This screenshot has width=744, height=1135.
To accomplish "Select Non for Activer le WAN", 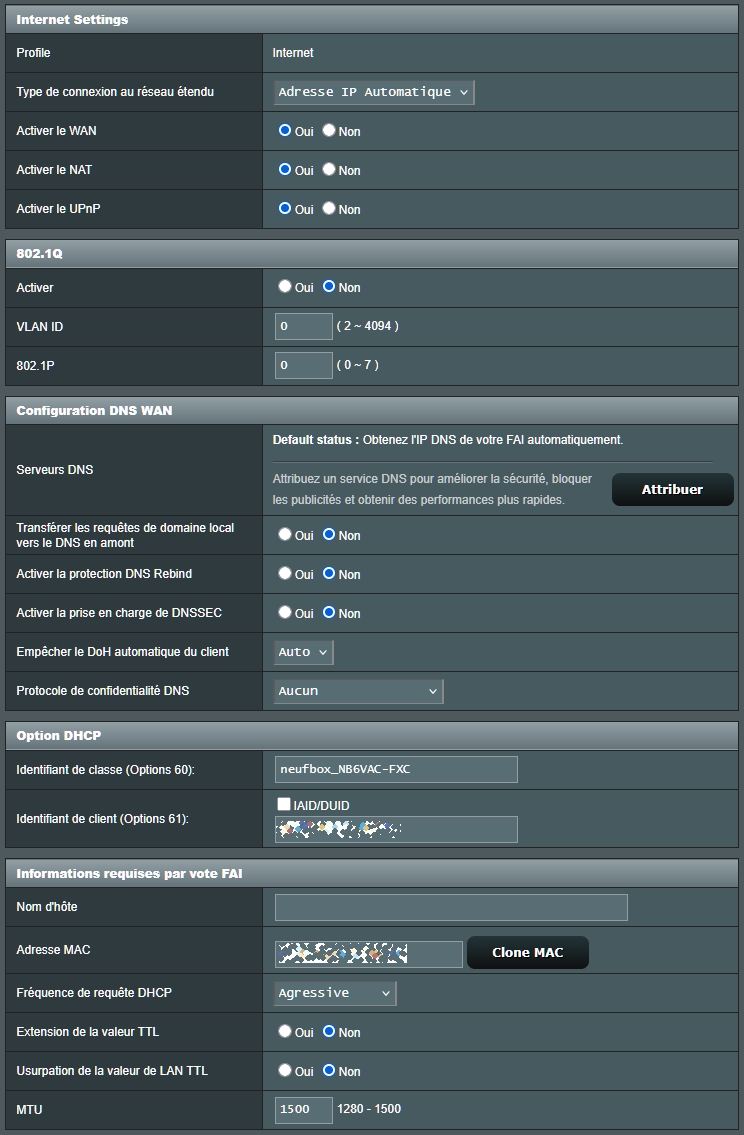I will (329, 130).
